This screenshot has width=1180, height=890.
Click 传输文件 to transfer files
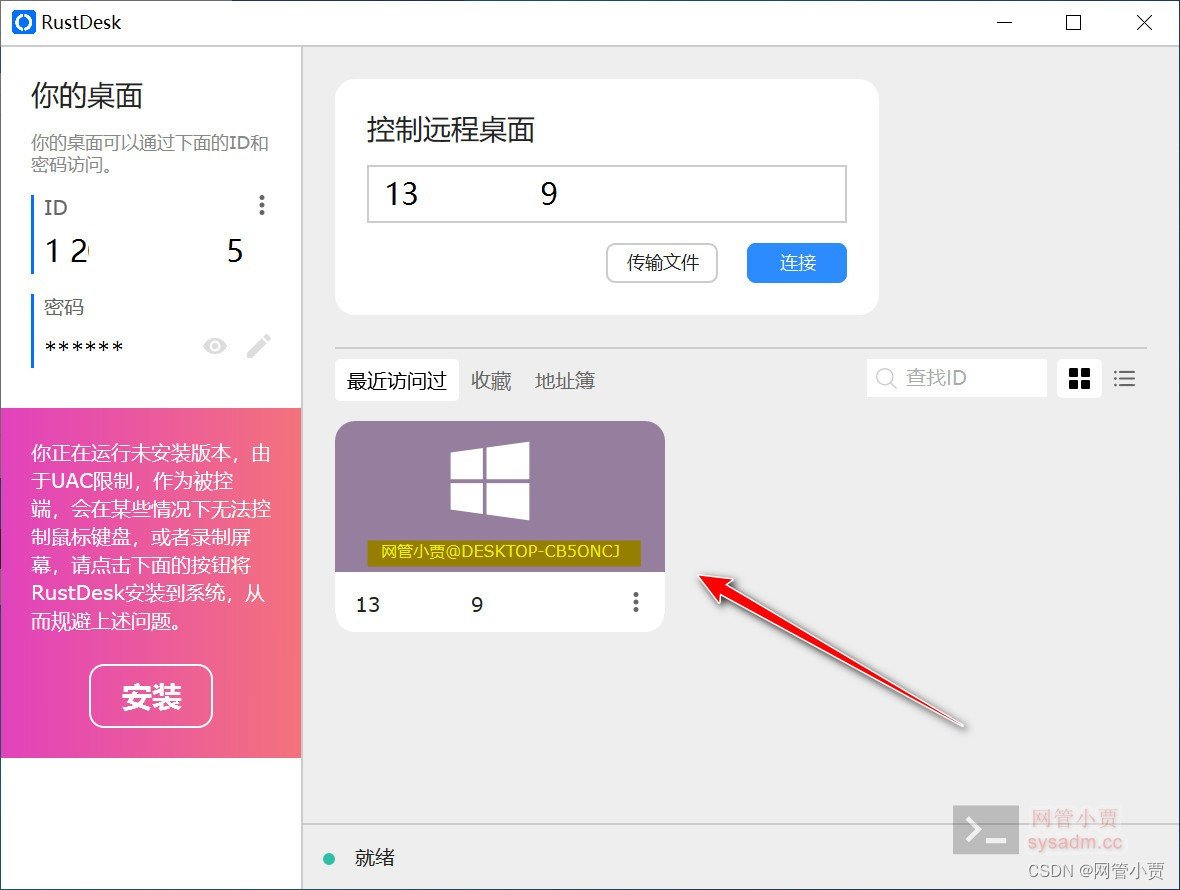[661, 262]
